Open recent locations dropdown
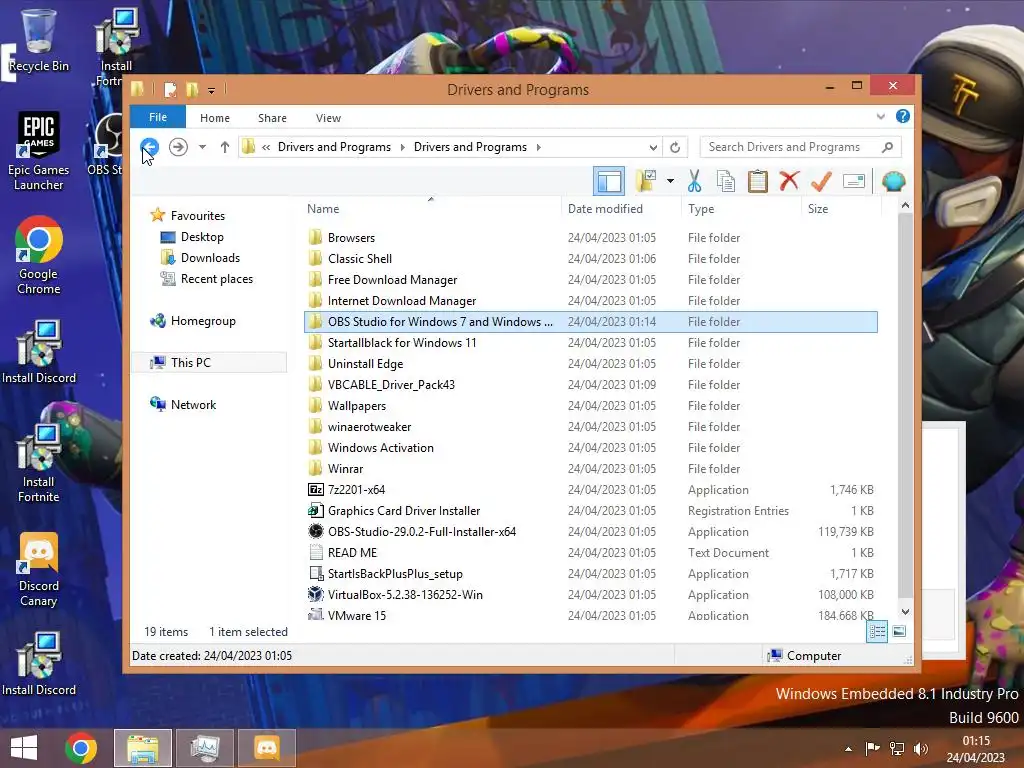1024x768 pixels. [202, 147]
